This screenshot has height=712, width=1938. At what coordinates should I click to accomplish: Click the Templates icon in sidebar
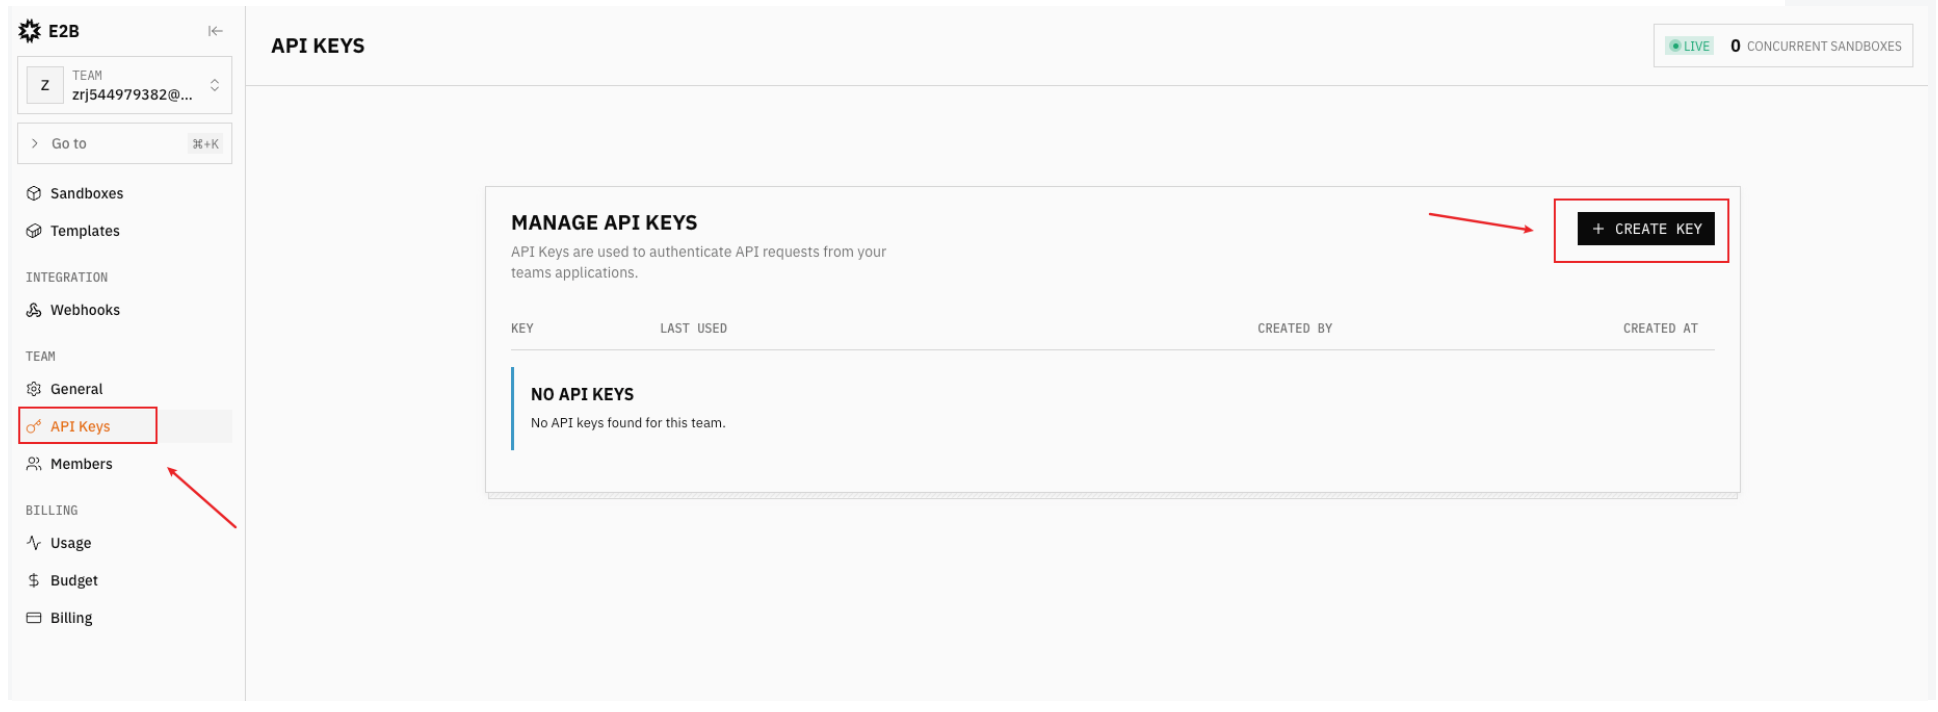coord(34,231)
